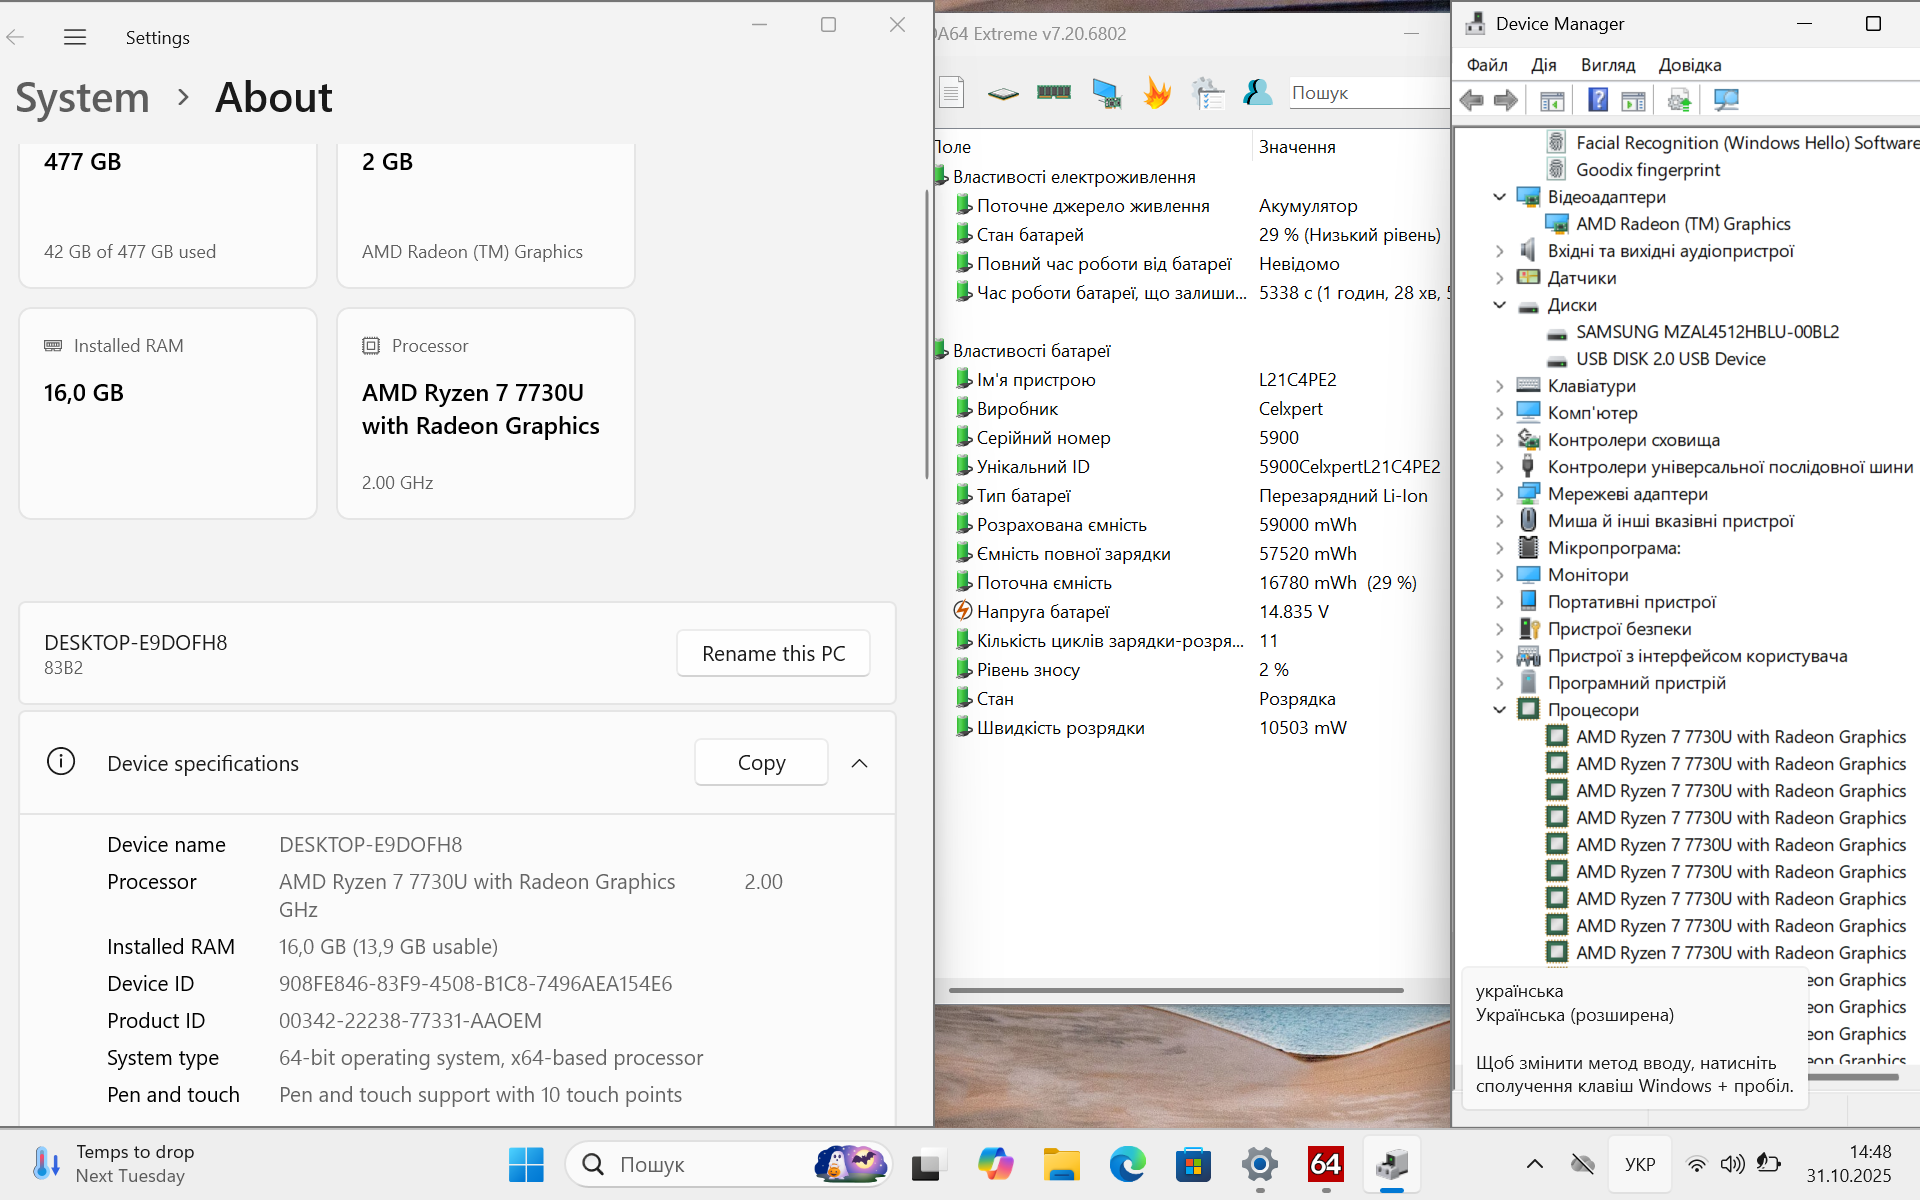Open the Вигляд menu in Device Manager

point(1607,65)
